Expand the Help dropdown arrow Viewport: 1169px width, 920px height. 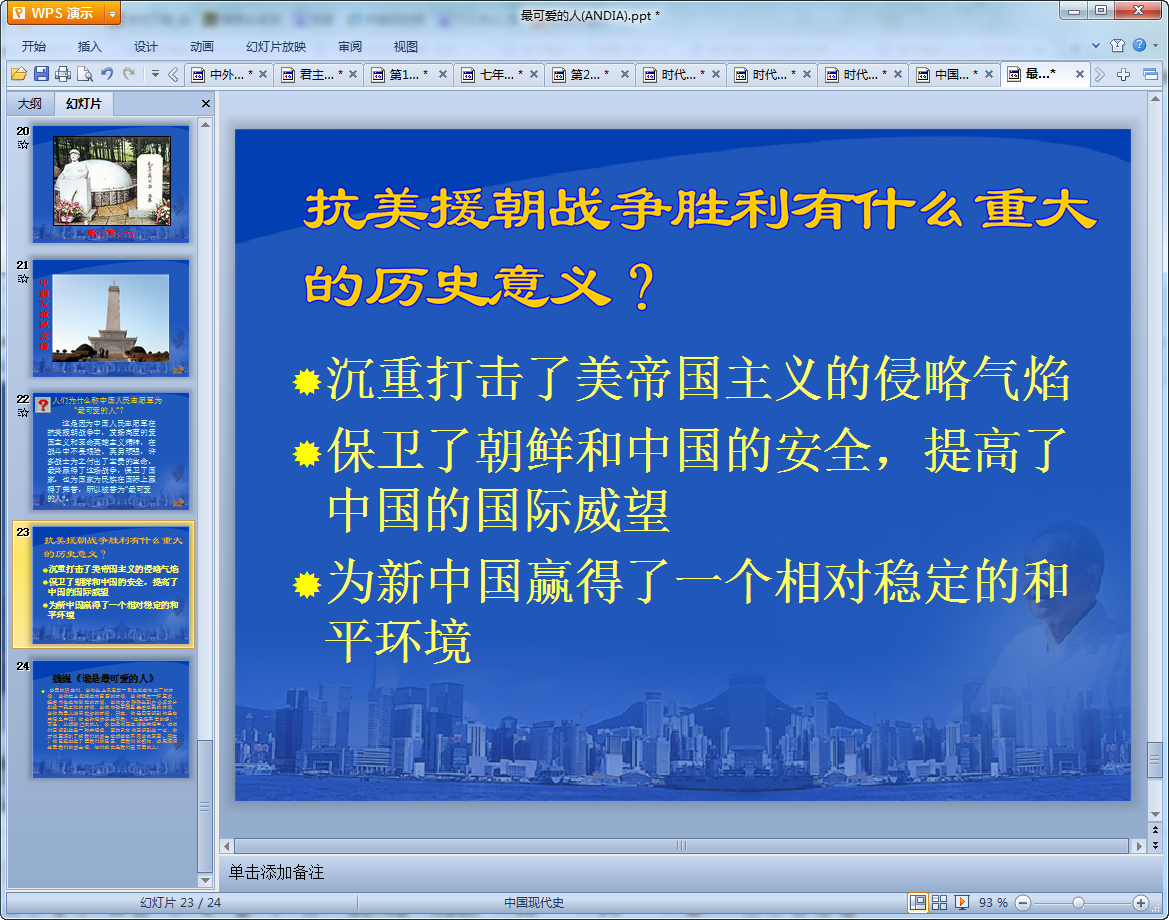click(1156, 45)
